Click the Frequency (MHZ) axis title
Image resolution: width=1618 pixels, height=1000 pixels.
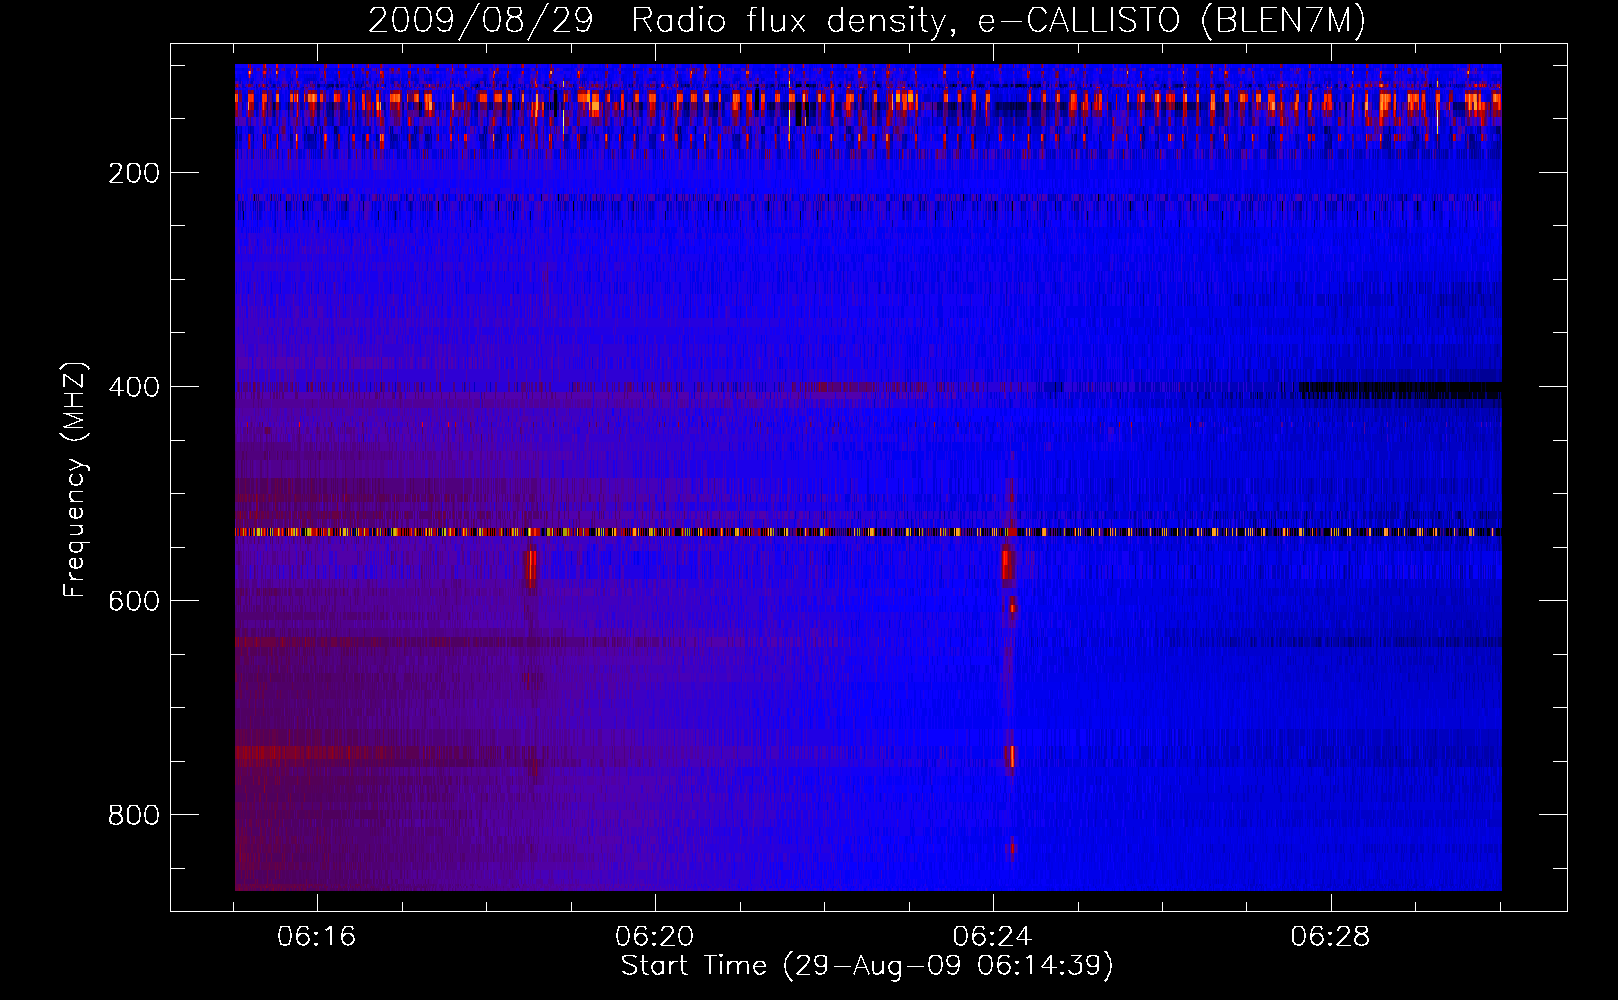[75, 479]
